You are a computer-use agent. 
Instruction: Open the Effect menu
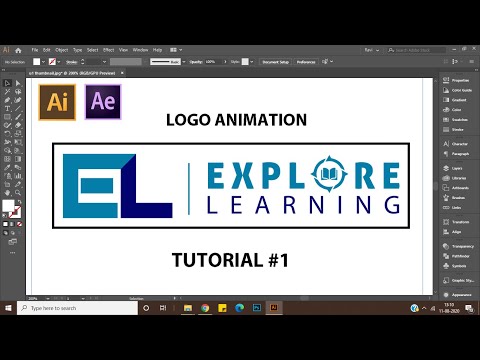click(x=108, y=50)
